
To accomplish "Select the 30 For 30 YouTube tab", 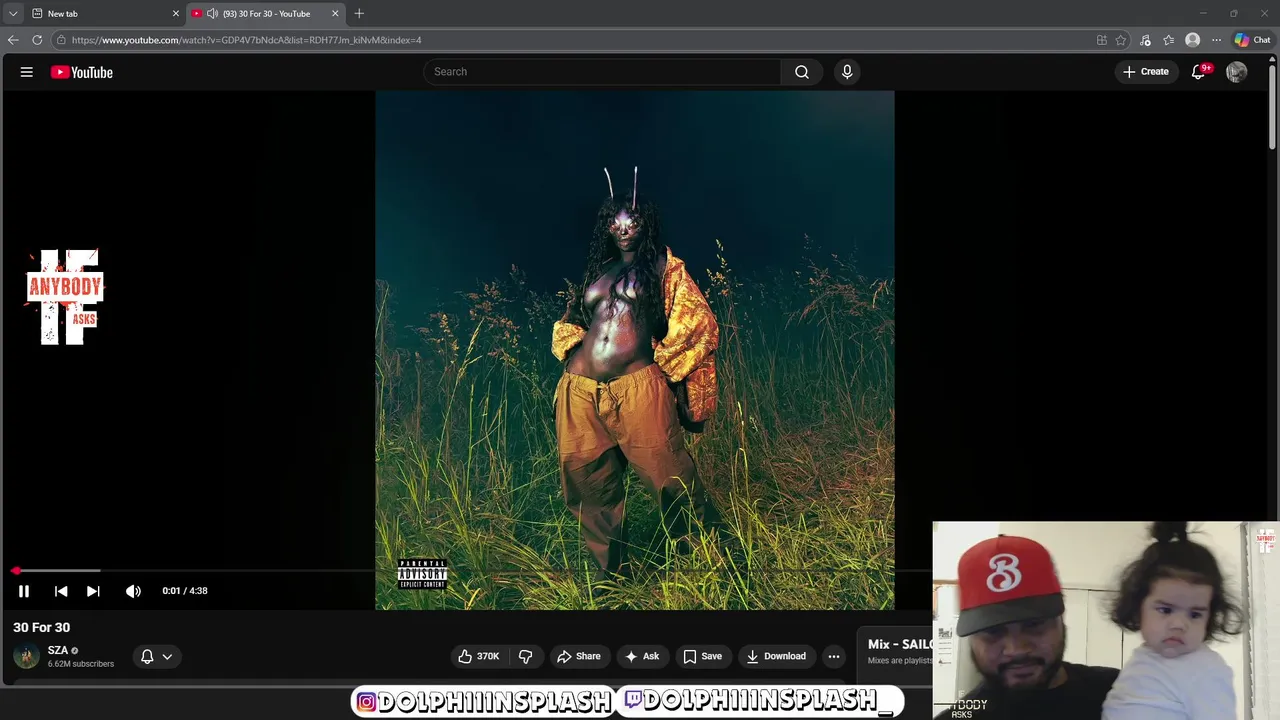I will (x=267, y=14).
